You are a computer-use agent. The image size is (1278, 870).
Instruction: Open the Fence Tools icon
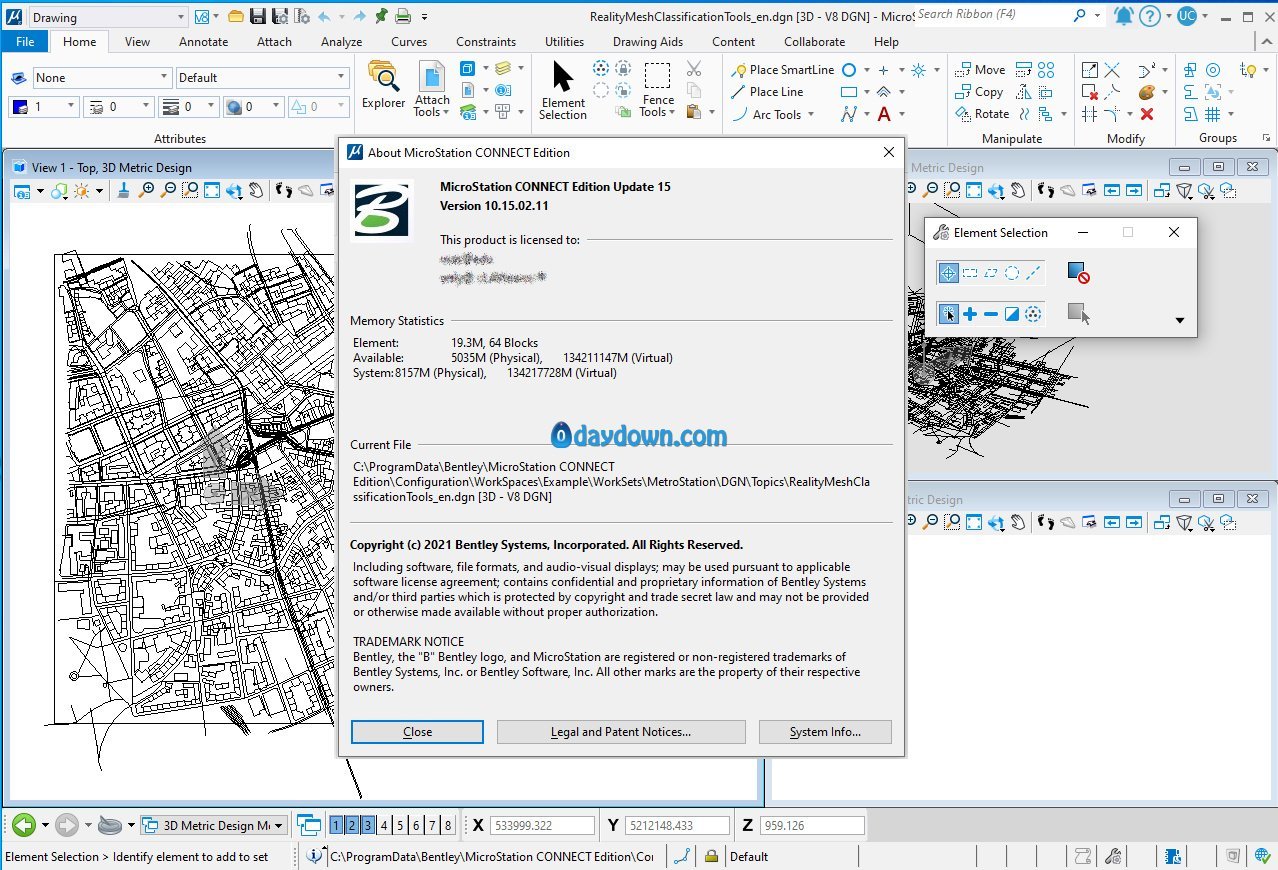[x=657, y=89]
